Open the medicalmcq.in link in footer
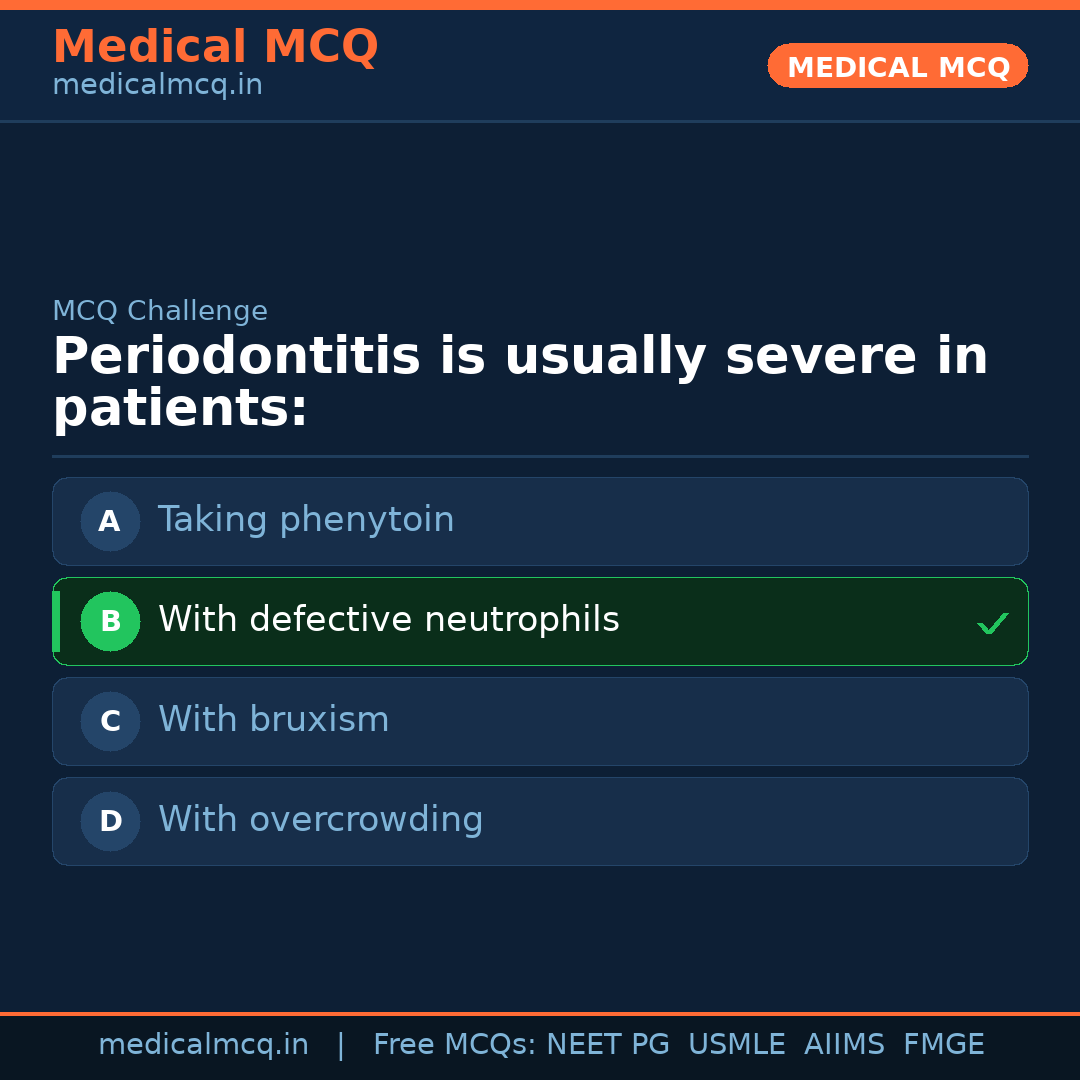This screenshot has width=1080, height=1080. click(203, 1045)
